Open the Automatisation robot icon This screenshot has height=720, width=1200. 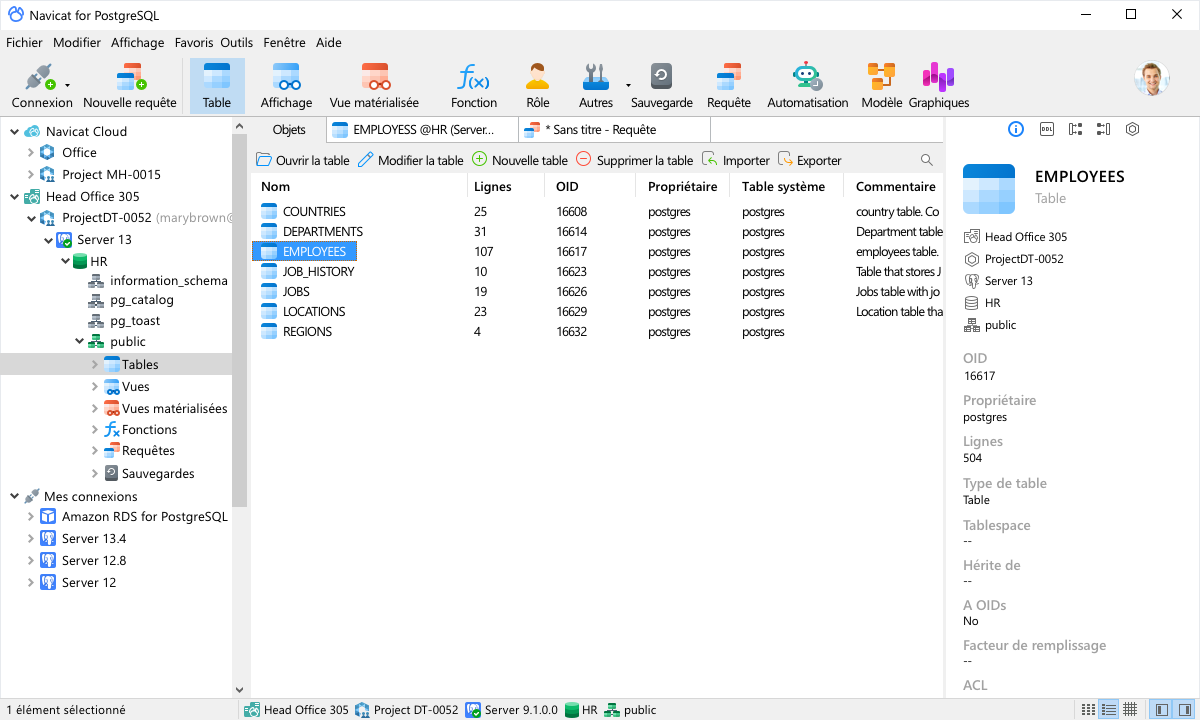[807, 86]
